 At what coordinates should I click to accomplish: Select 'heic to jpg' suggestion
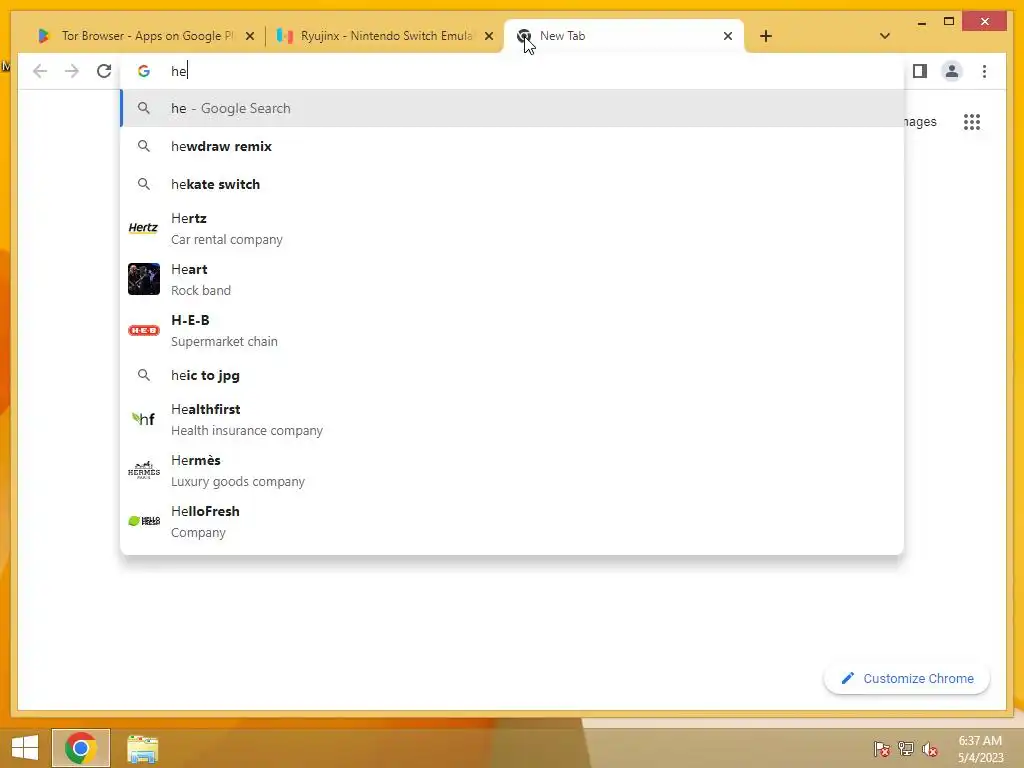[512, 376]
